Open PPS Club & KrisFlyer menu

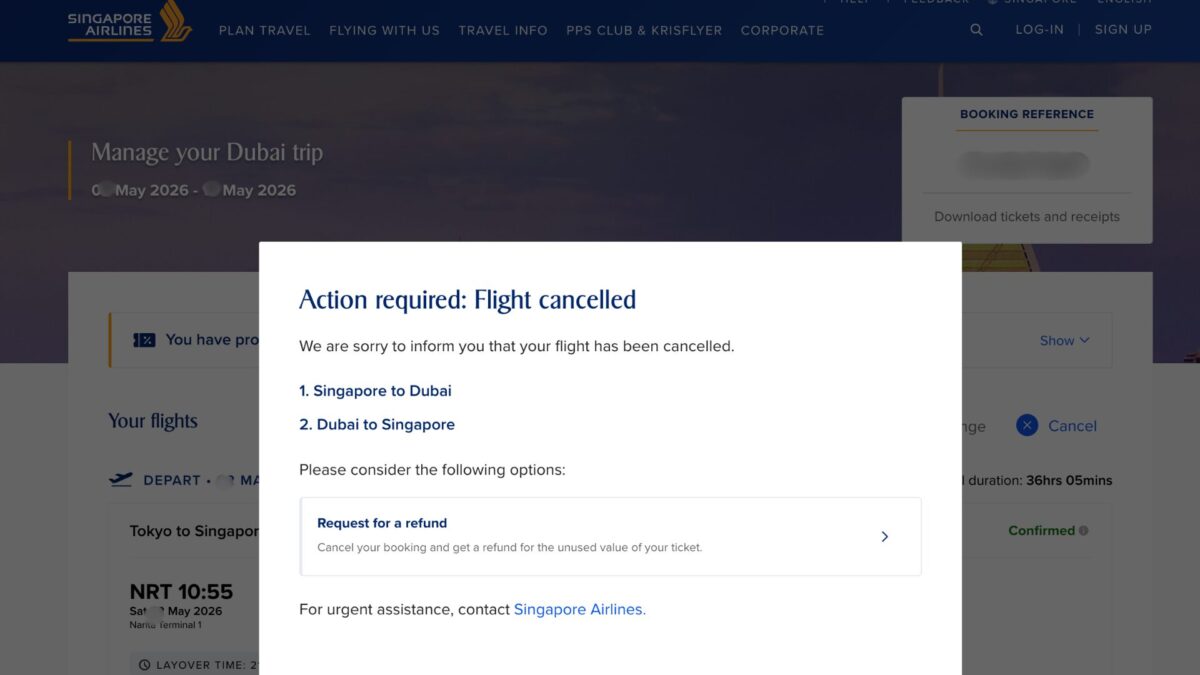point(644,31)
